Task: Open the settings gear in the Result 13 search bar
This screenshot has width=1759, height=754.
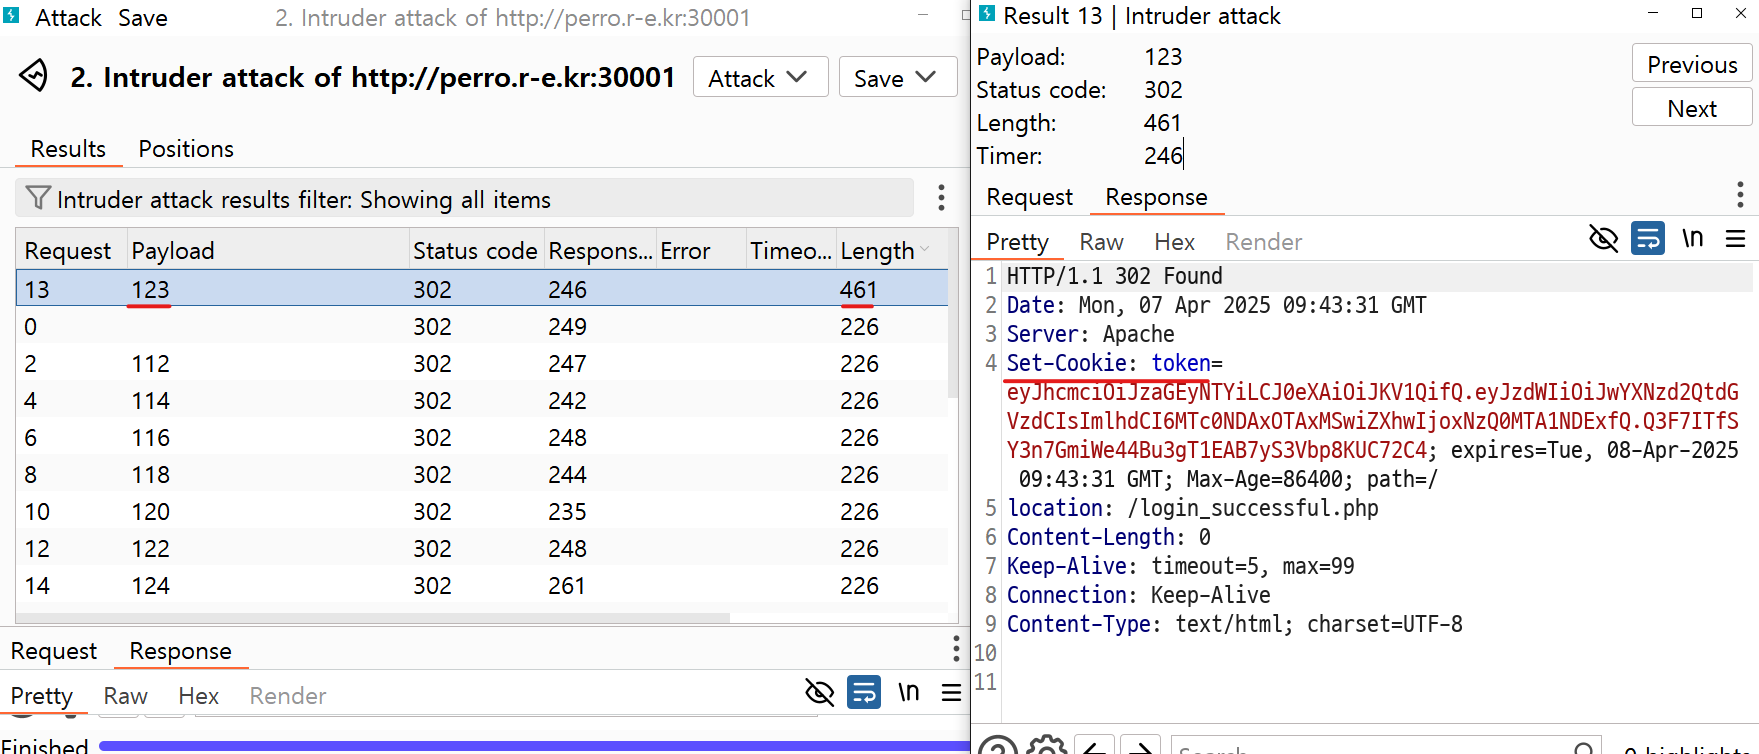Action: [1046, 746]
